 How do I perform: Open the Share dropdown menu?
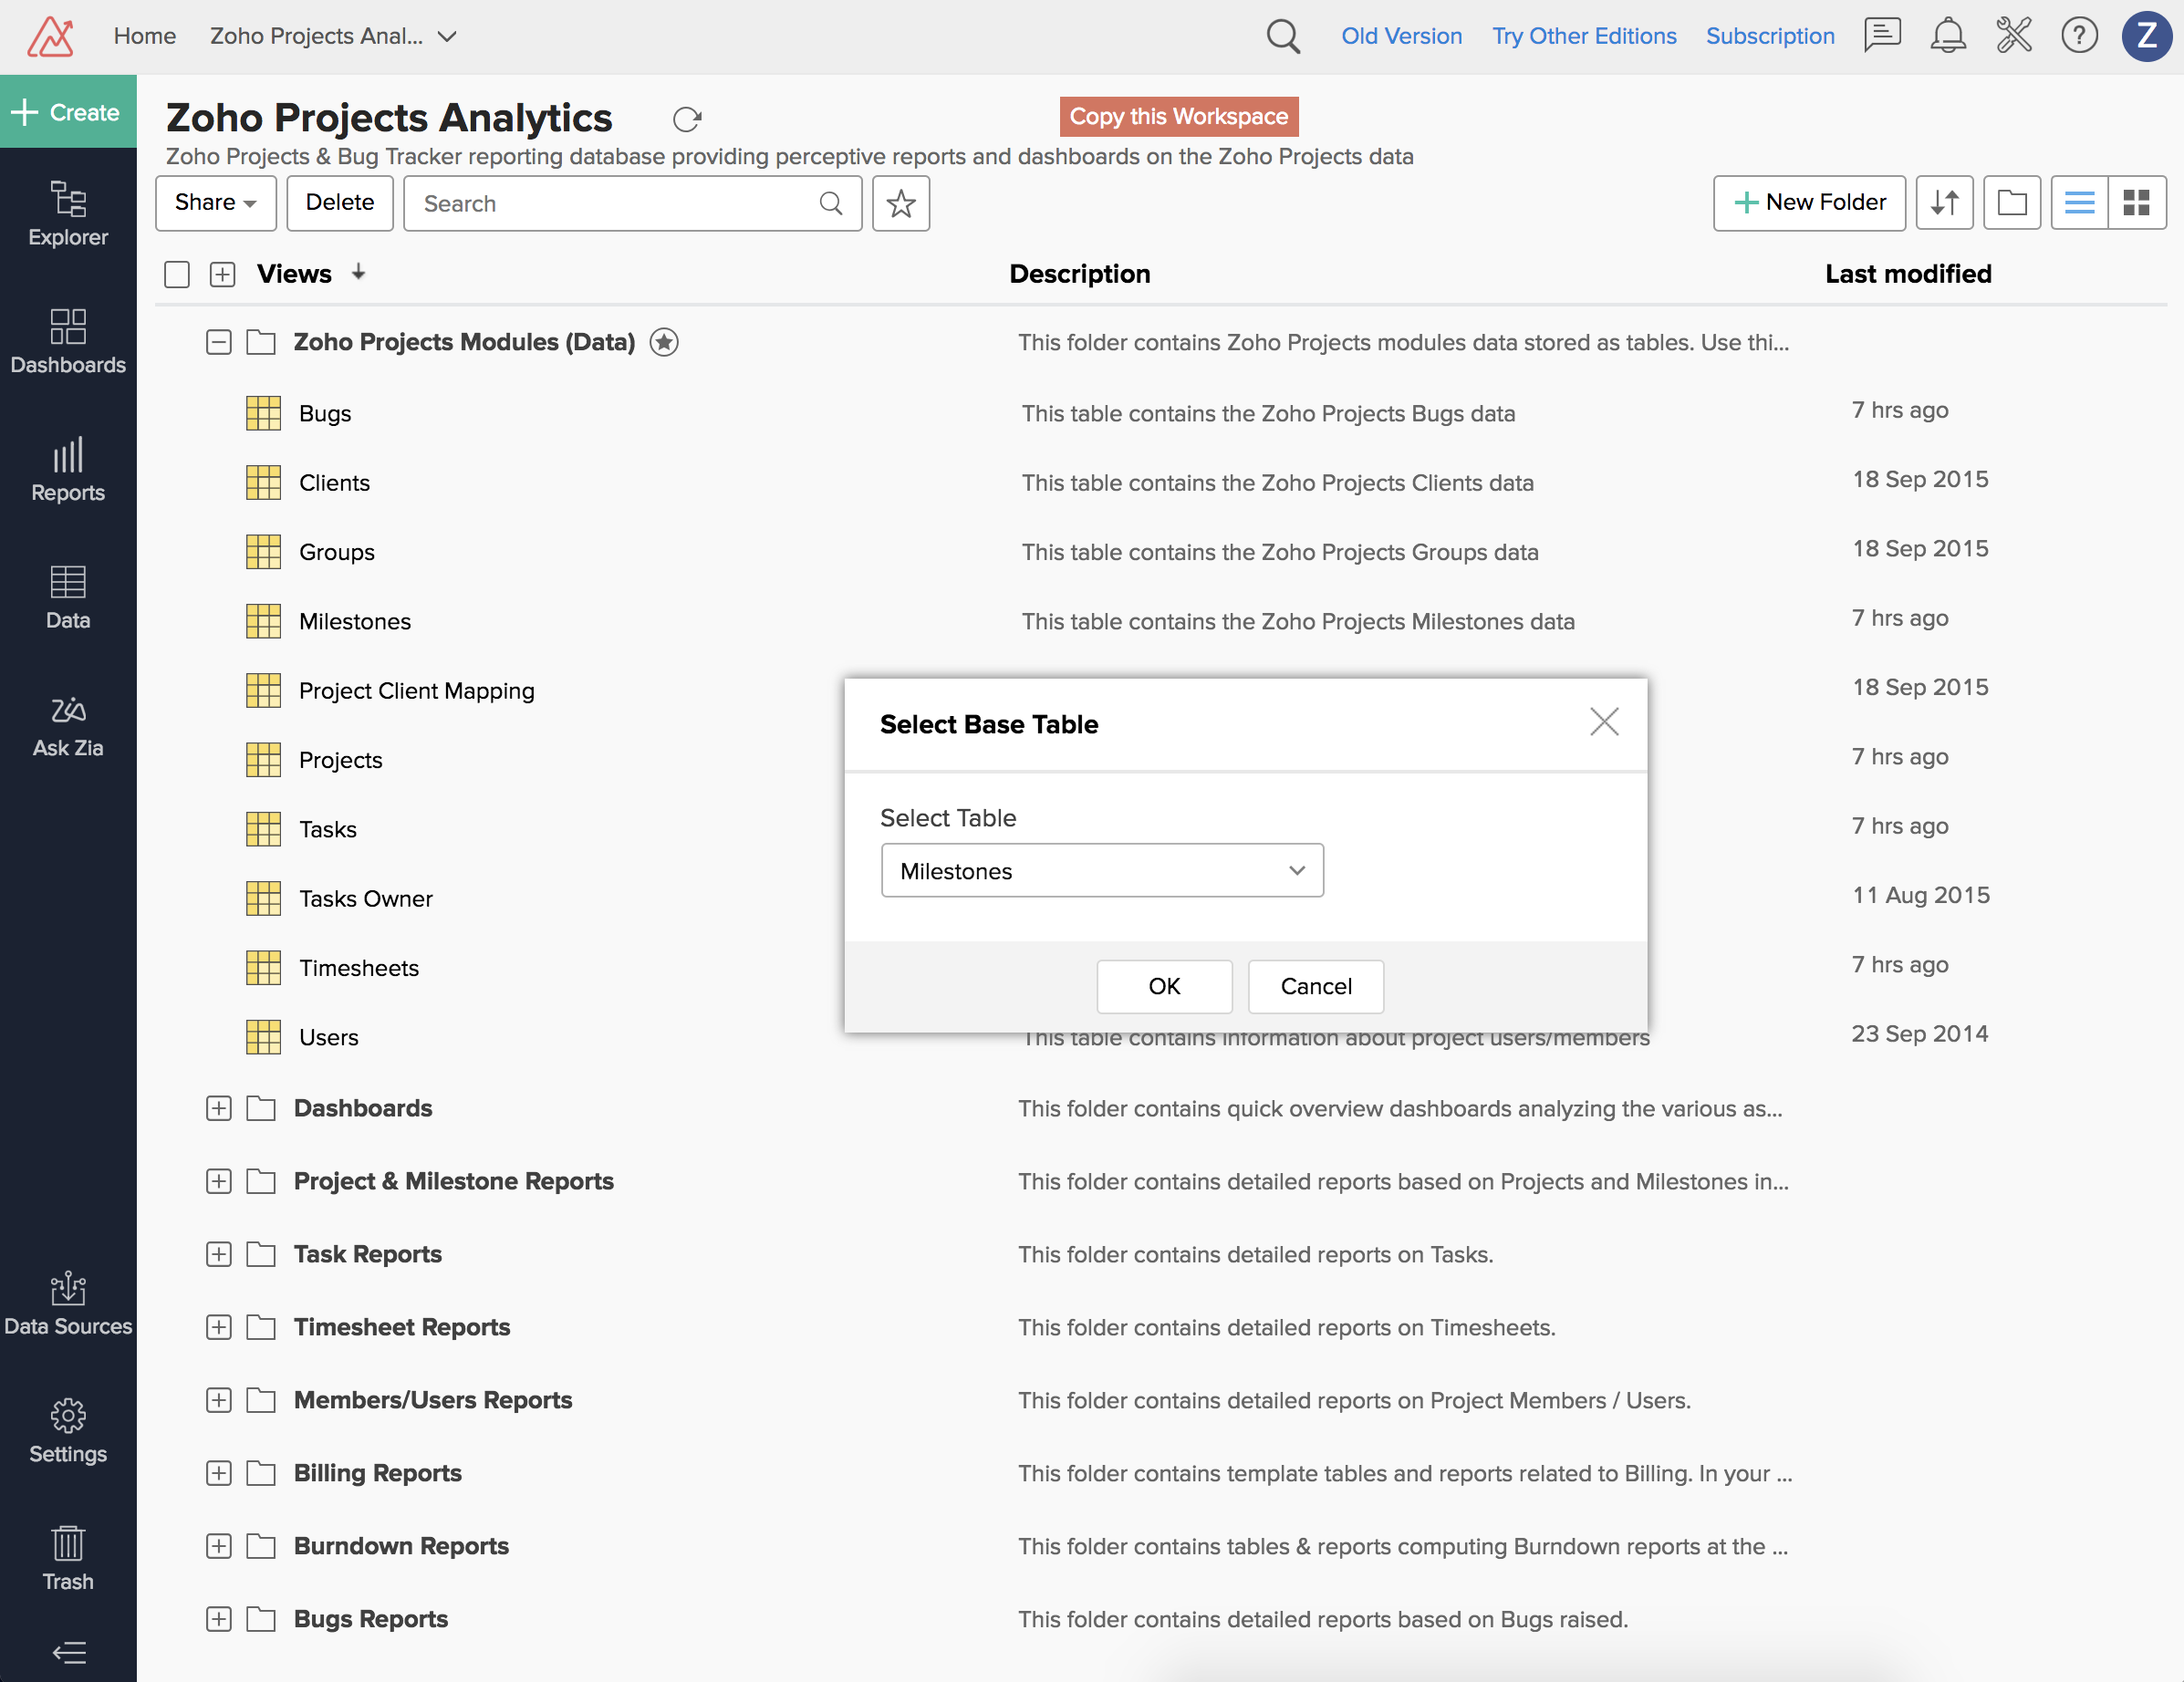pyautogui.click(x=215, y=203)
